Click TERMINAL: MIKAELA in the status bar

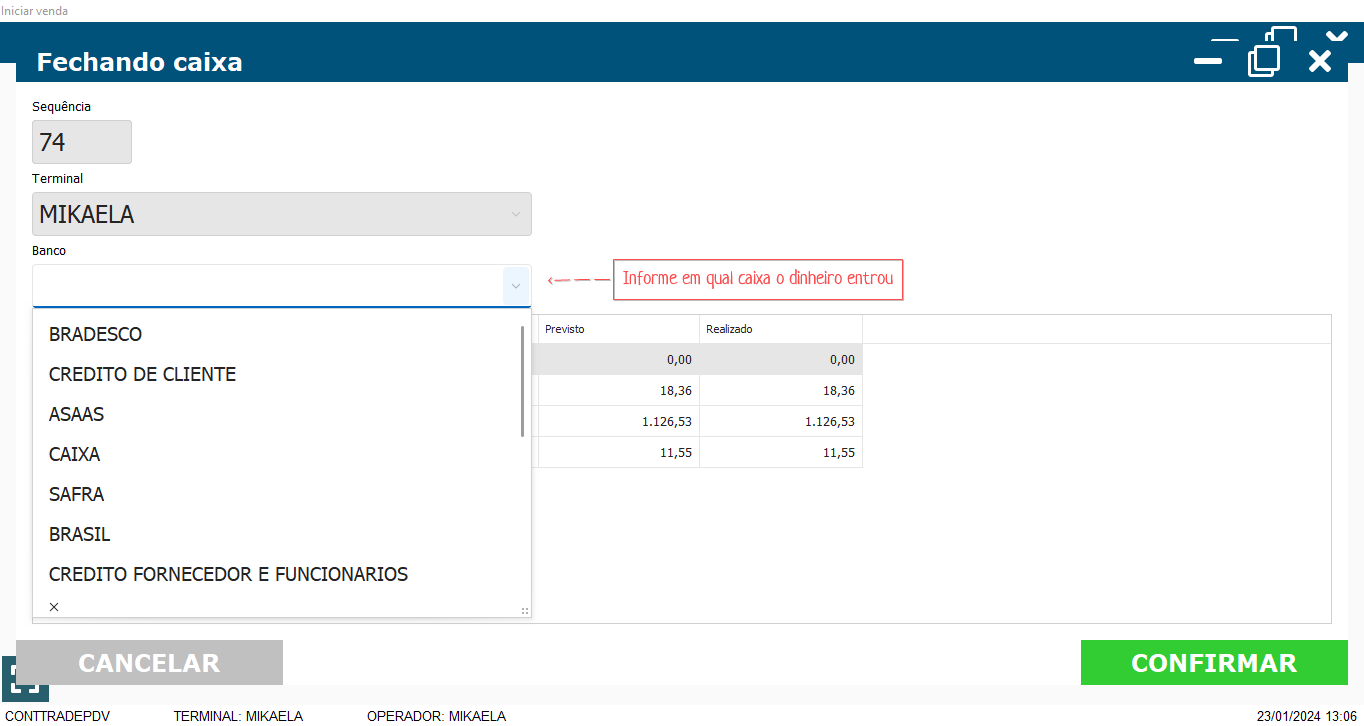(238, 716)
